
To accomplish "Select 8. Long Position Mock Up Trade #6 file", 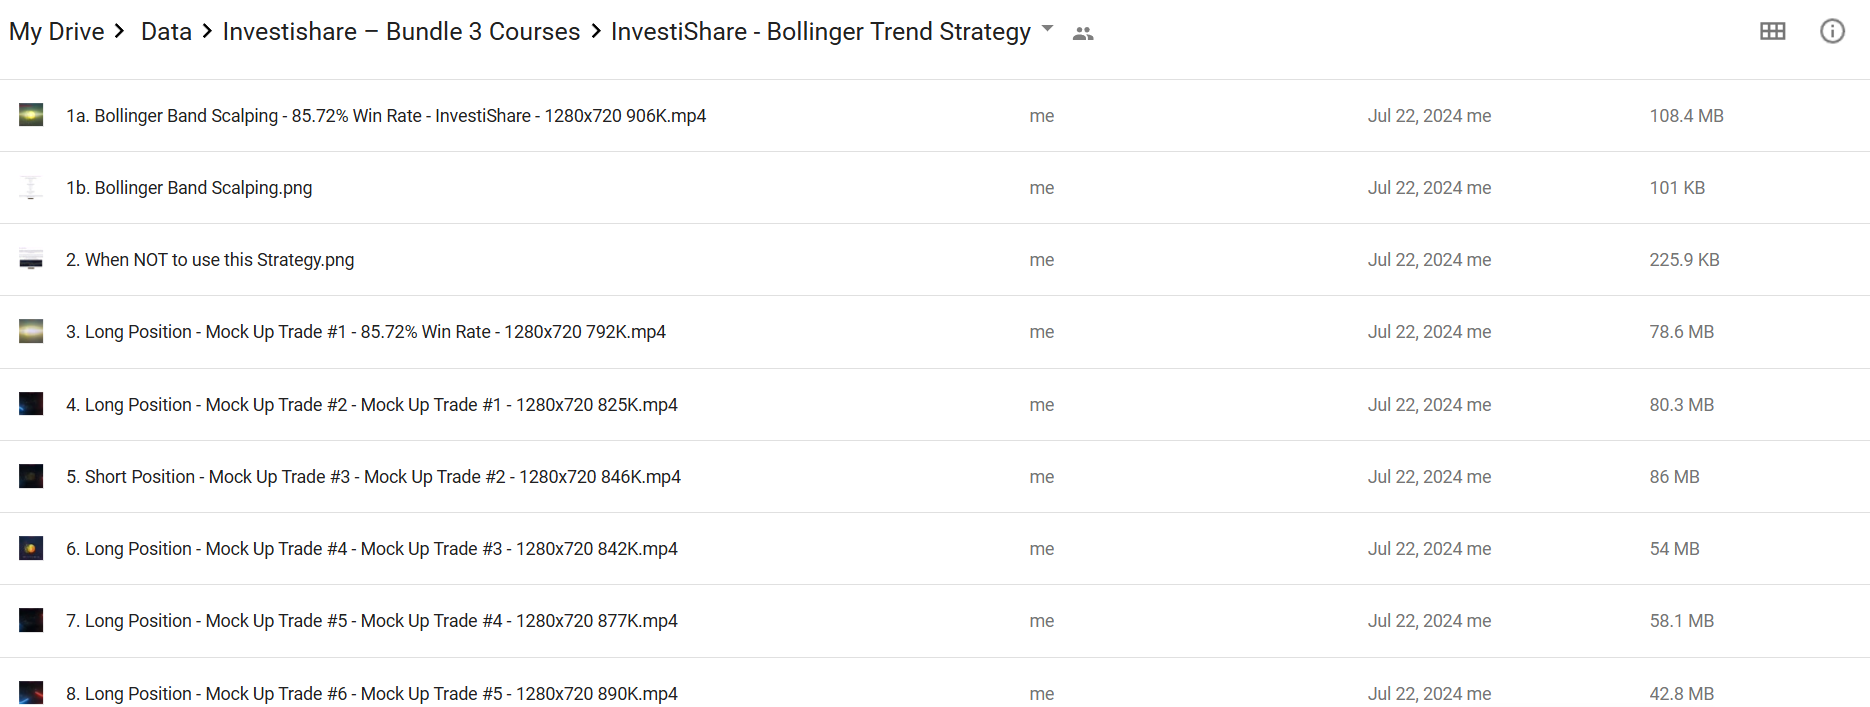I will tap(372, 694).
